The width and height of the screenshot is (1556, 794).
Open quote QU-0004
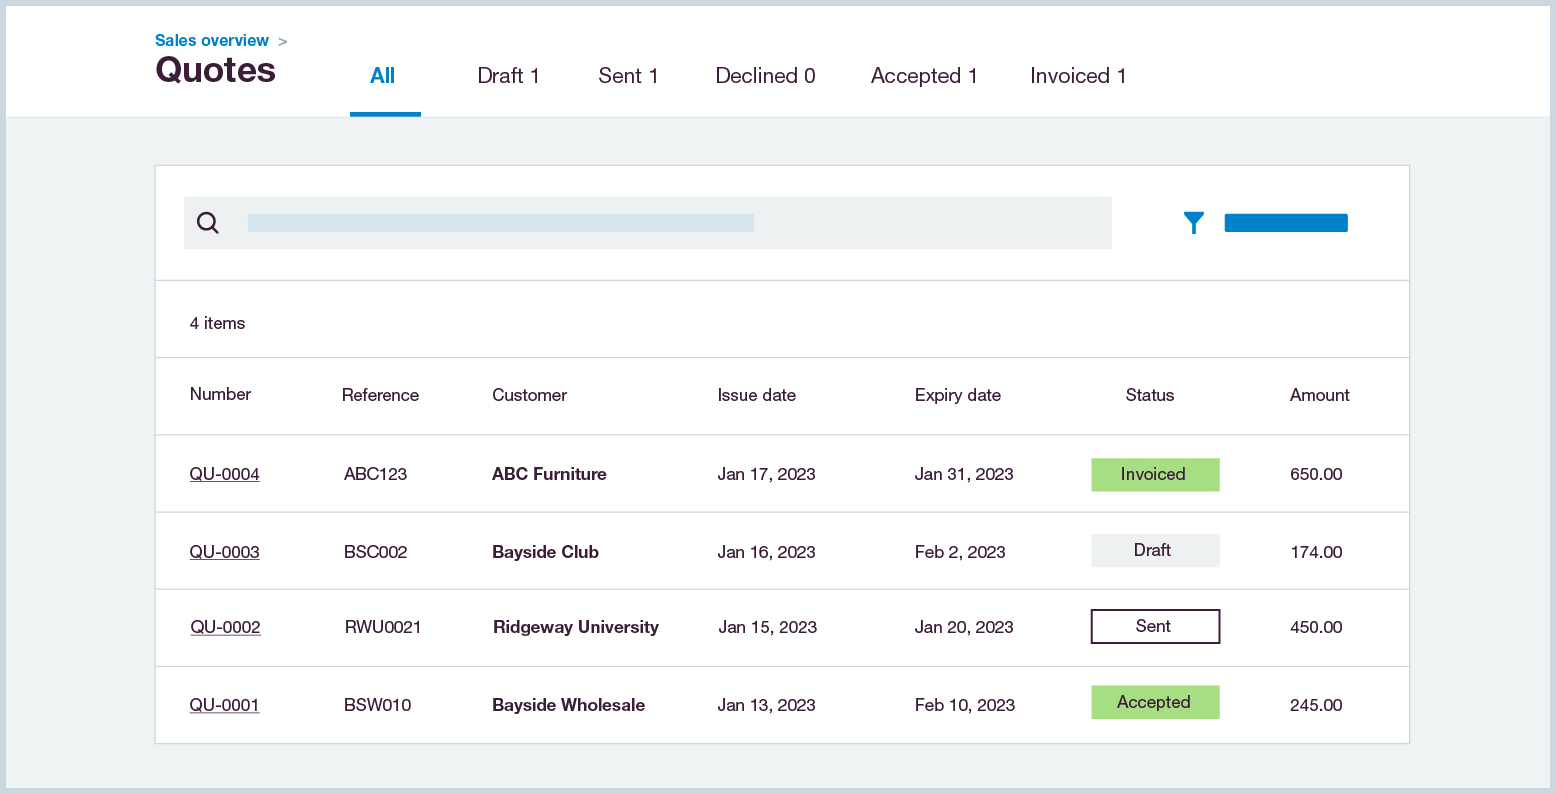coord(224,474)
